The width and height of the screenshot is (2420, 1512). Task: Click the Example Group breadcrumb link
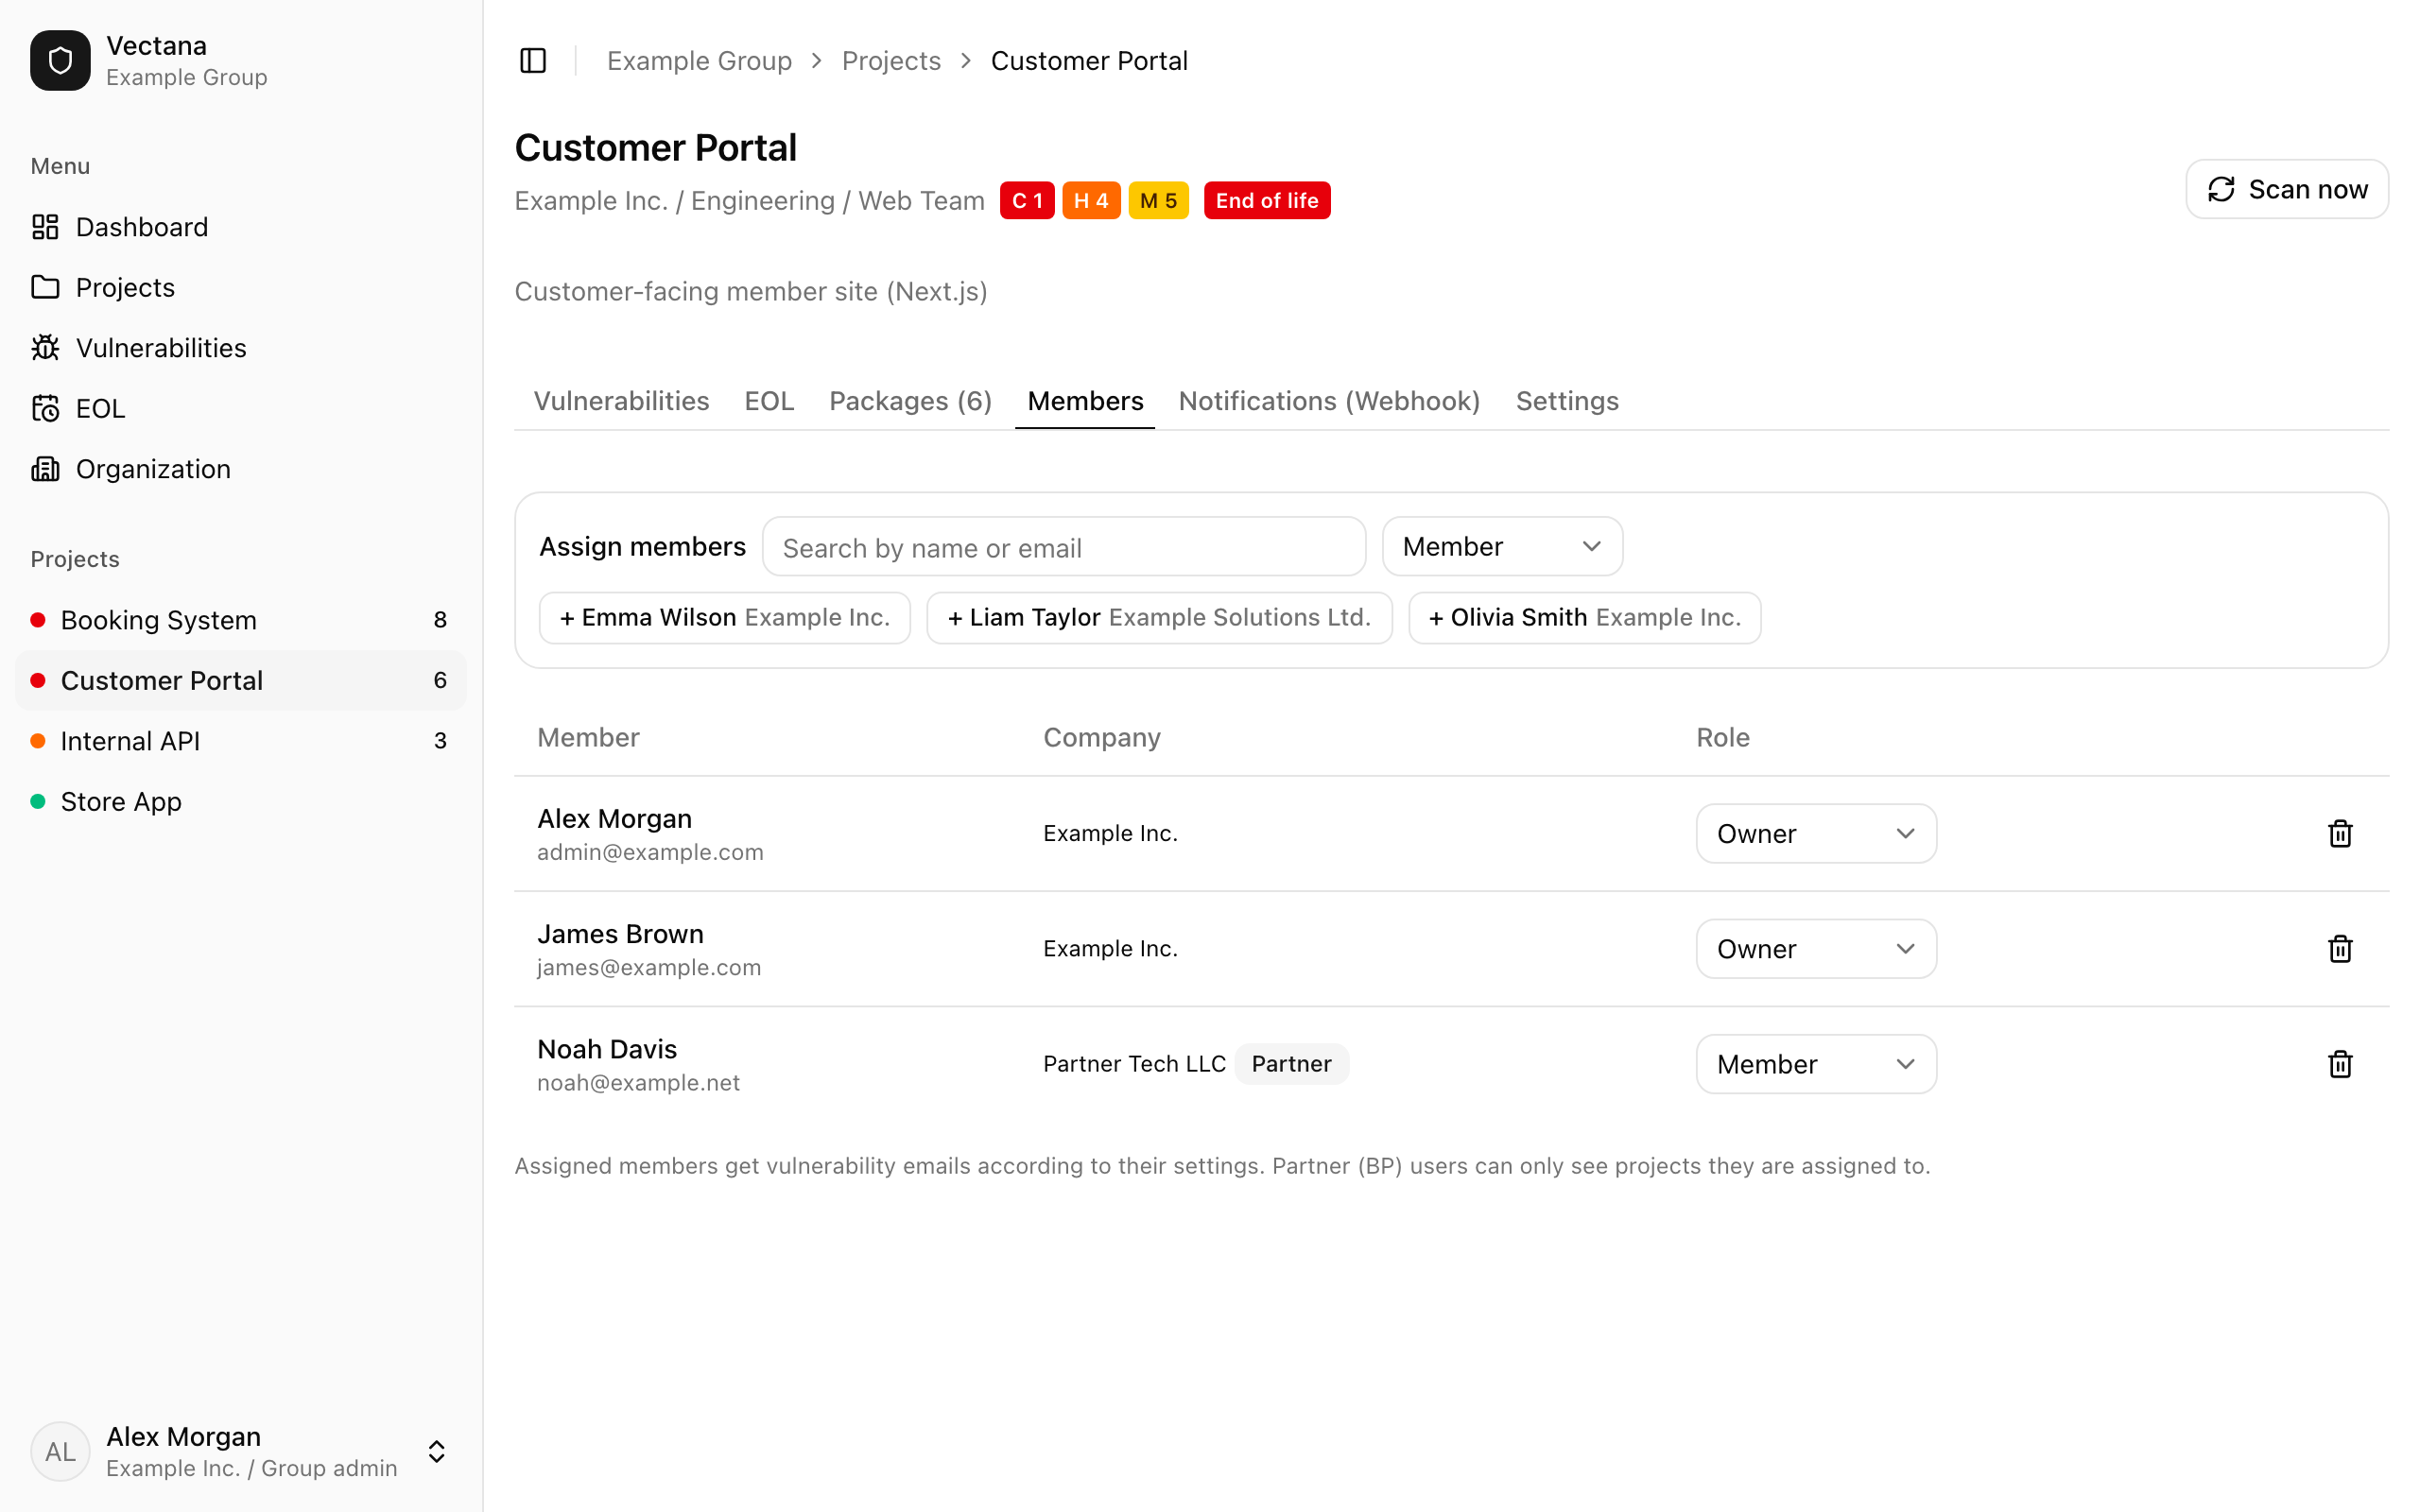(699, 61)
